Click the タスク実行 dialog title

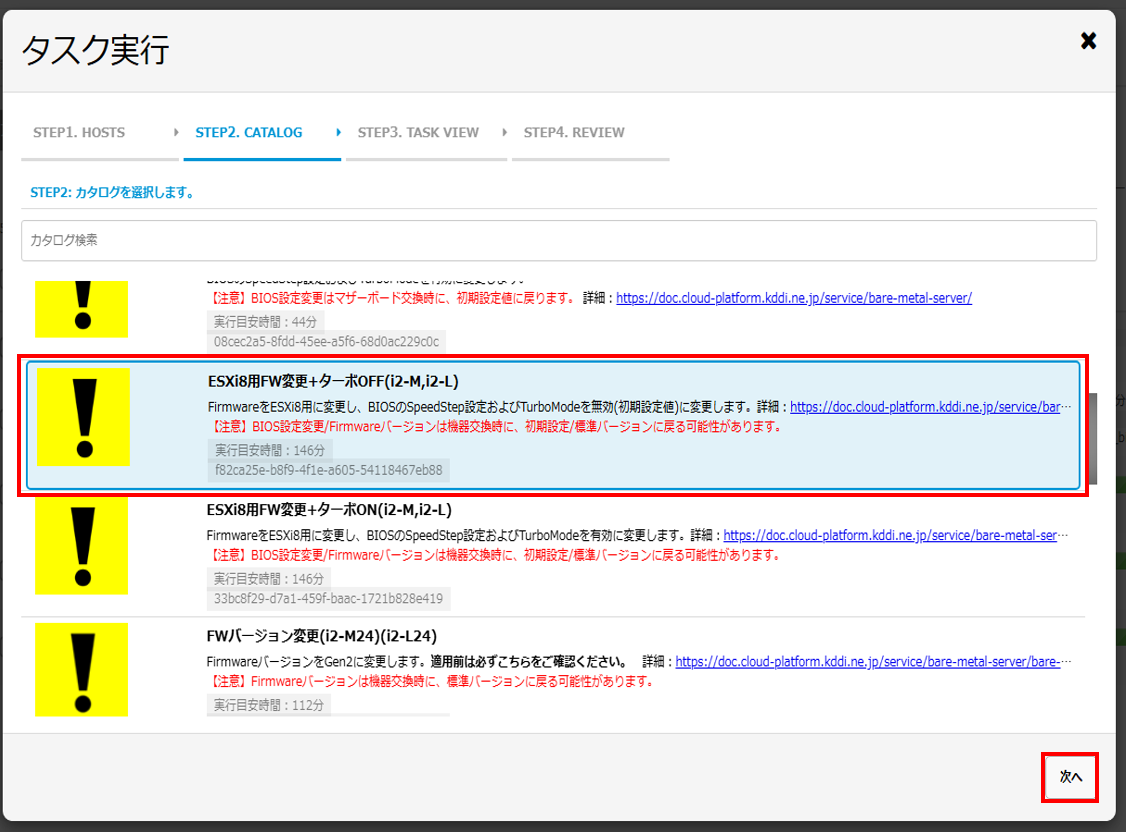click(96, 50)
